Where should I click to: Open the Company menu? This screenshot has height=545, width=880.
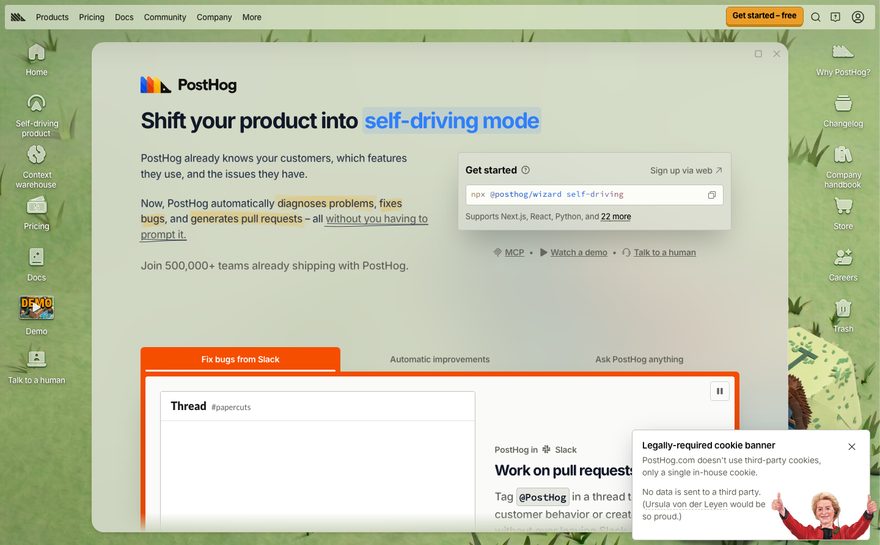(214, 17)
